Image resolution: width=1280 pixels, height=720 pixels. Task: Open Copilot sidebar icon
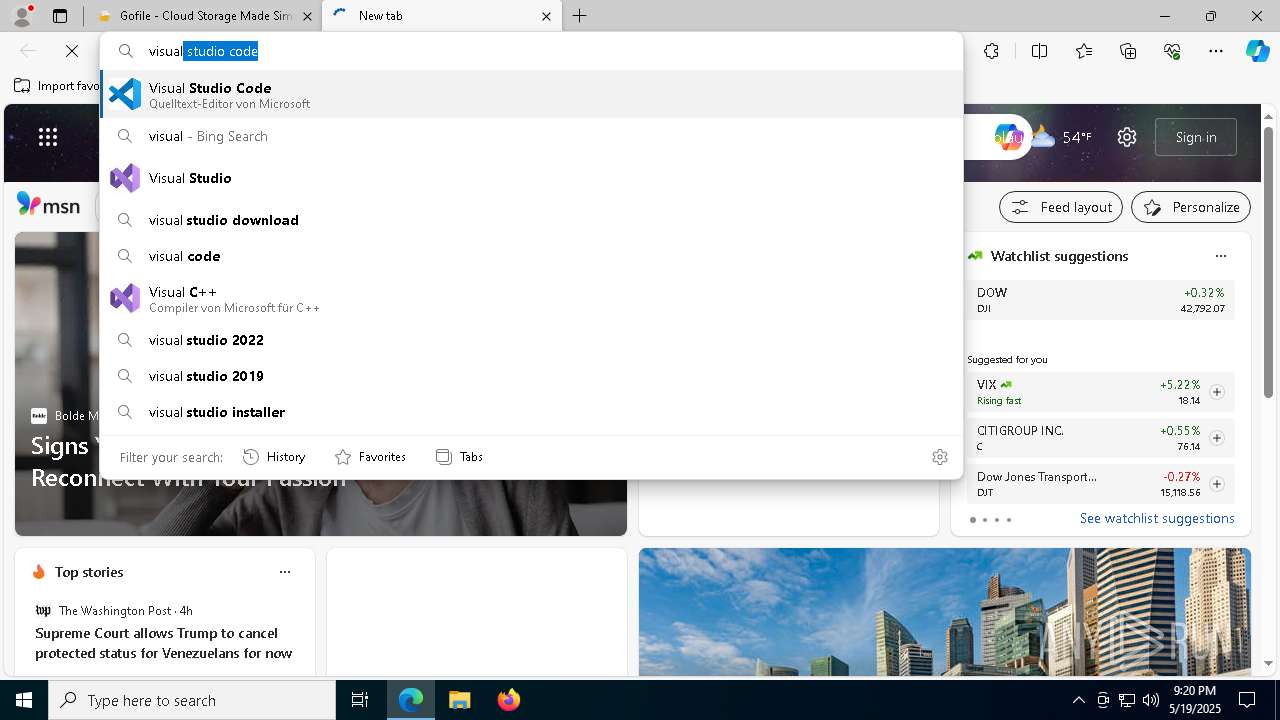coord(1257,51)
